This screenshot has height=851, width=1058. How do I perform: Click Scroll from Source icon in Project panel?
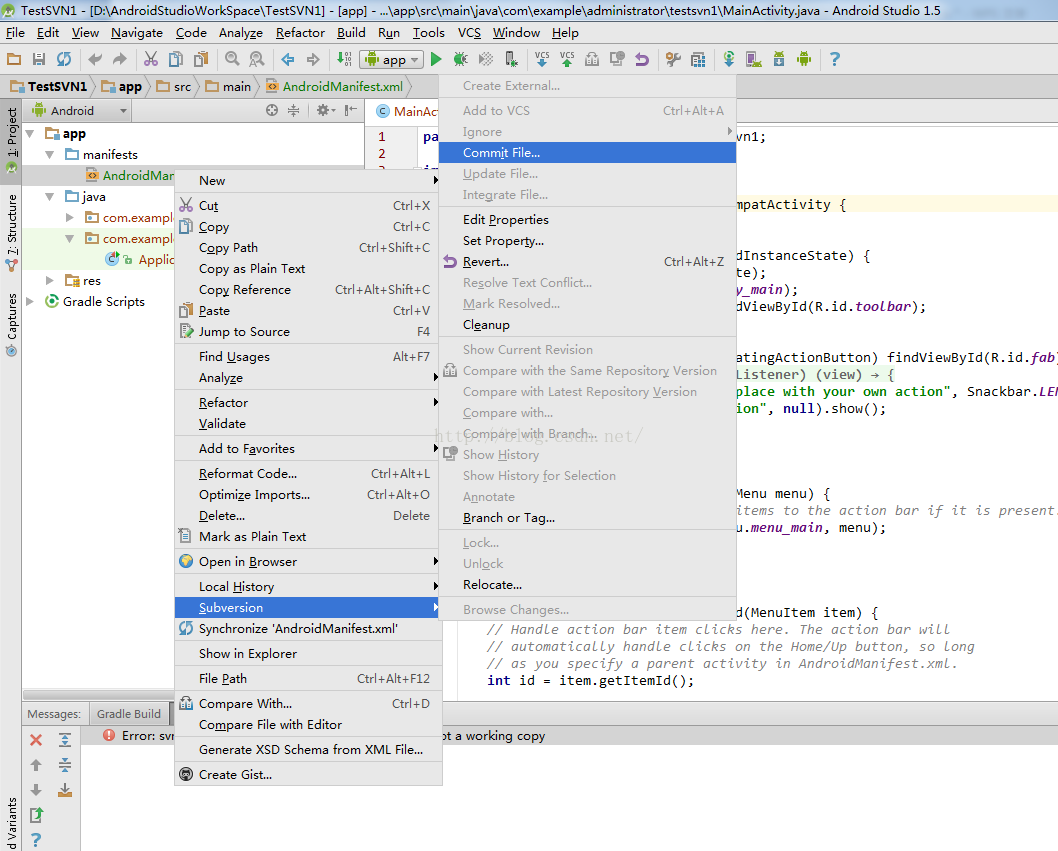click(271, 111)
